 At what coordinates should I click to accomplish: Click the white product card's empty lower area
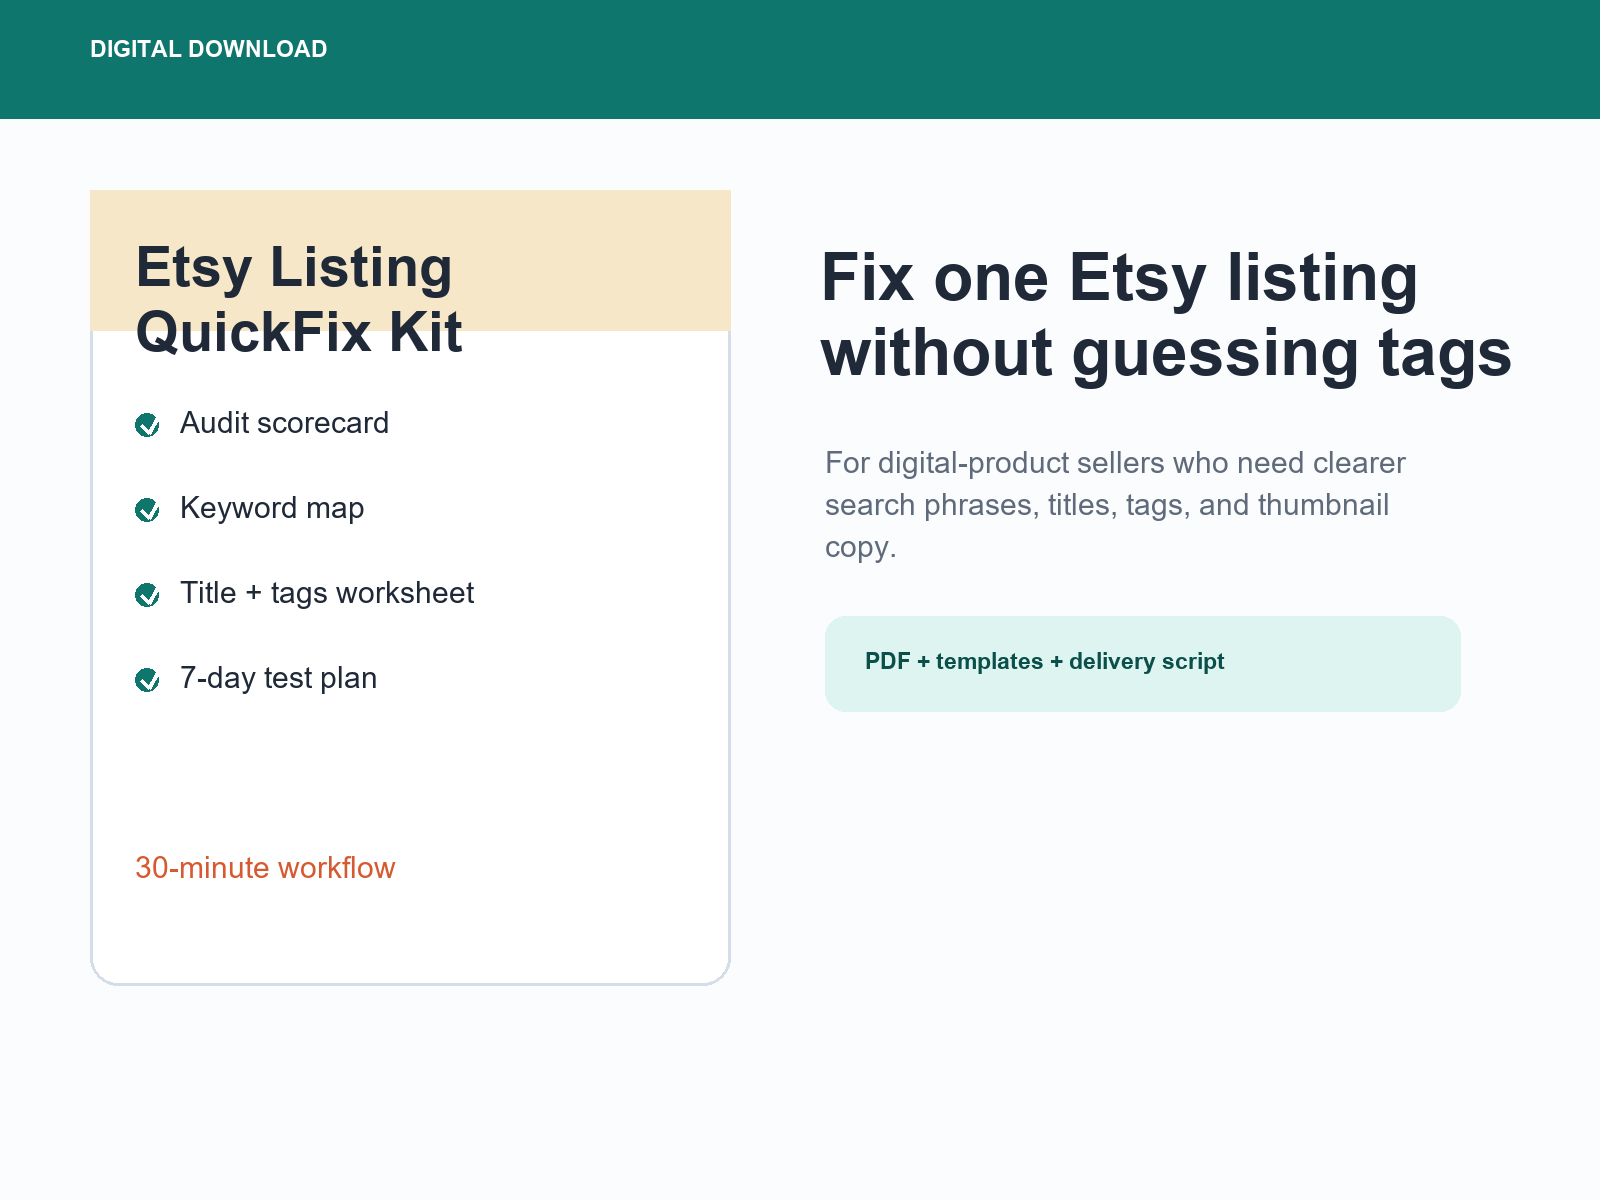click(x=410, y=770)
